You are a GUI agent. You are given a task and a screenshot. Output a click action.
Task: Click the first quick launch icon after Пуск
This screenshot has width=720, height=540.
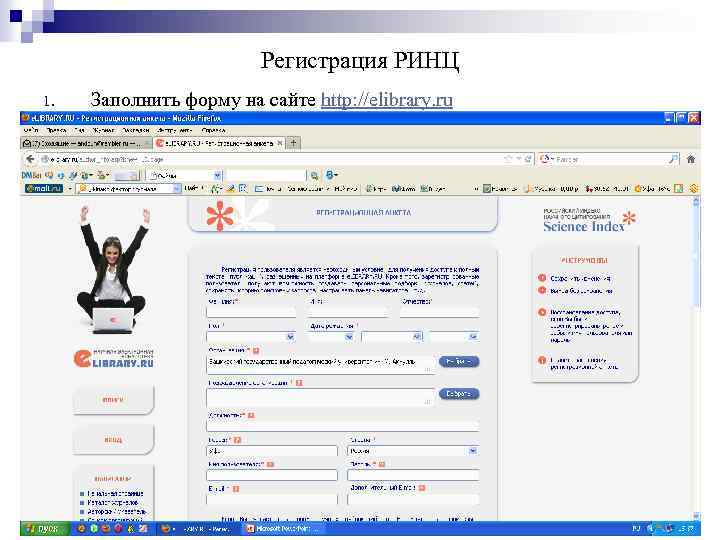click(81, 529)
